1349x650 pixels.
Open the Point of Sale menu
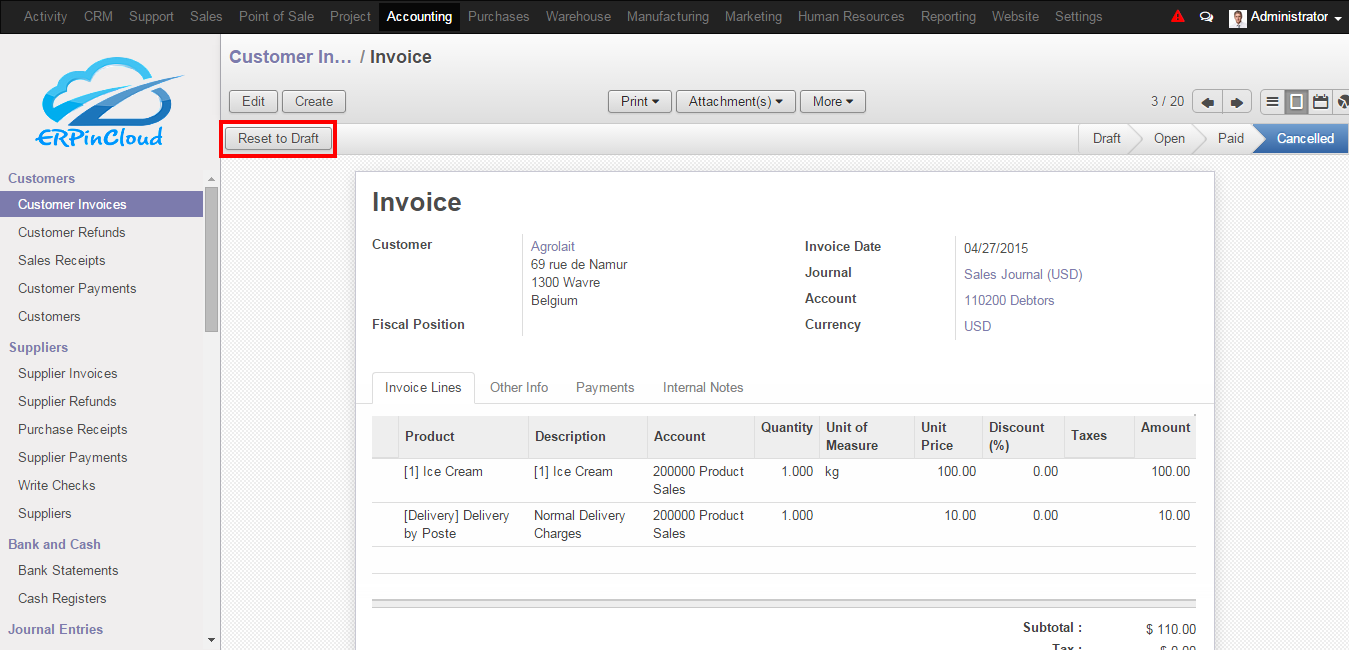click(276, 17)
